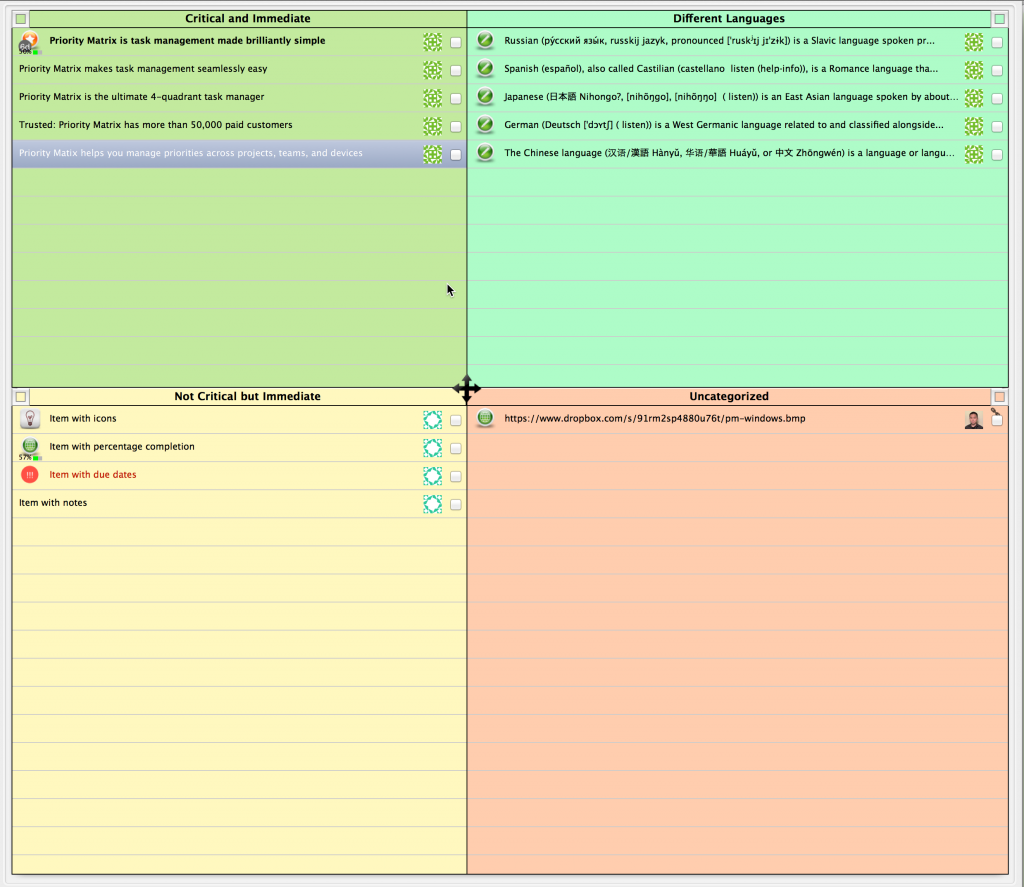
Task: Check the checkbox on the Japanese language item
Action: coord(997,98)
